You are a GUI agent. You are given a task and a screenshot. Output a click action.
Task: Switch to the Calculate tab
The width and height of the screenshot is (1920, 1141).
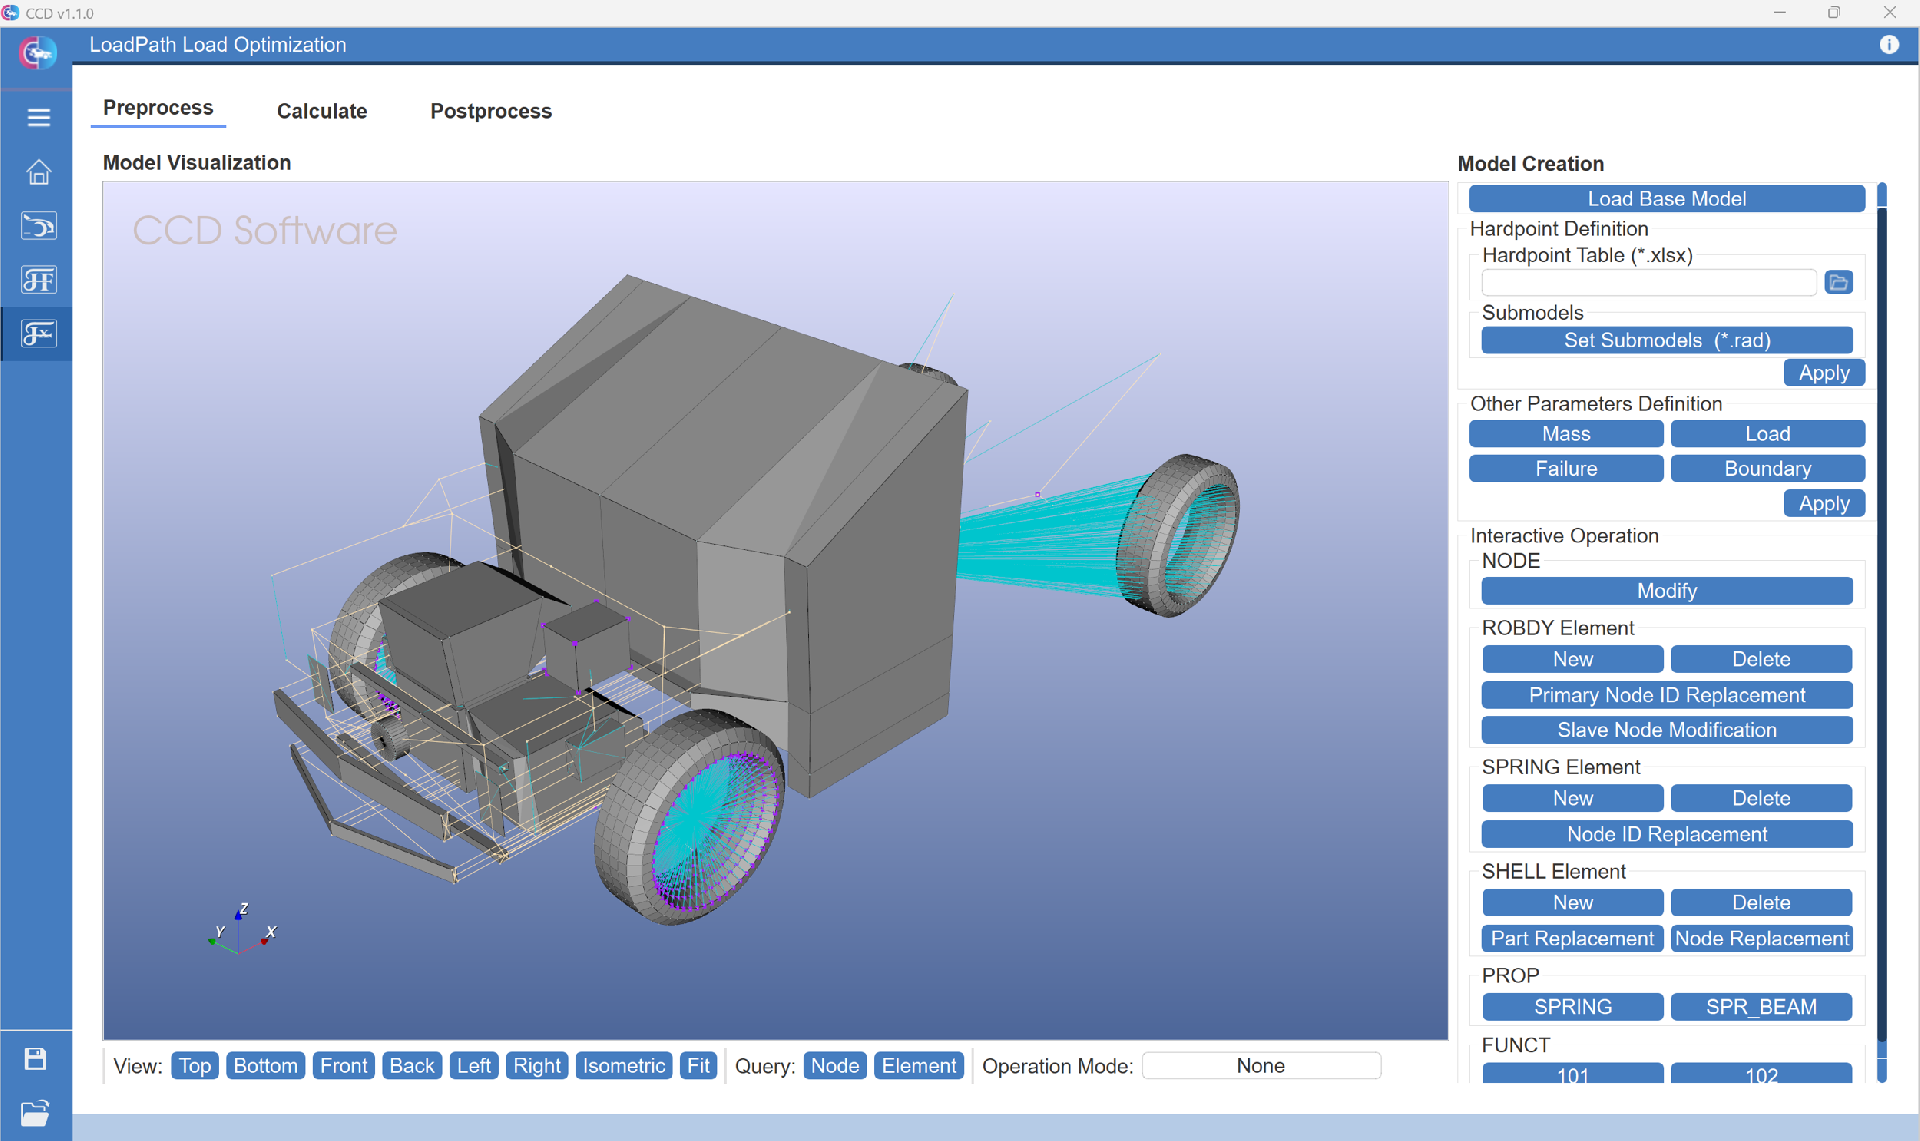click(322, 111)
